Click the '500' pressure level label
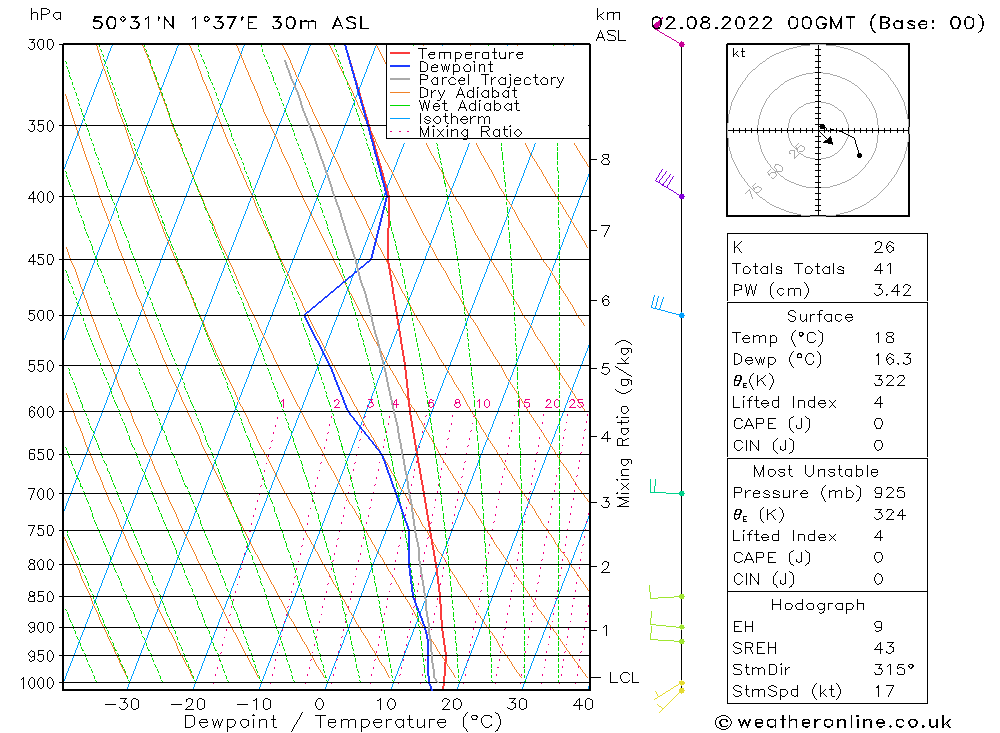Viewport: 1000px width, 733px height. click(x=41, y=316)
